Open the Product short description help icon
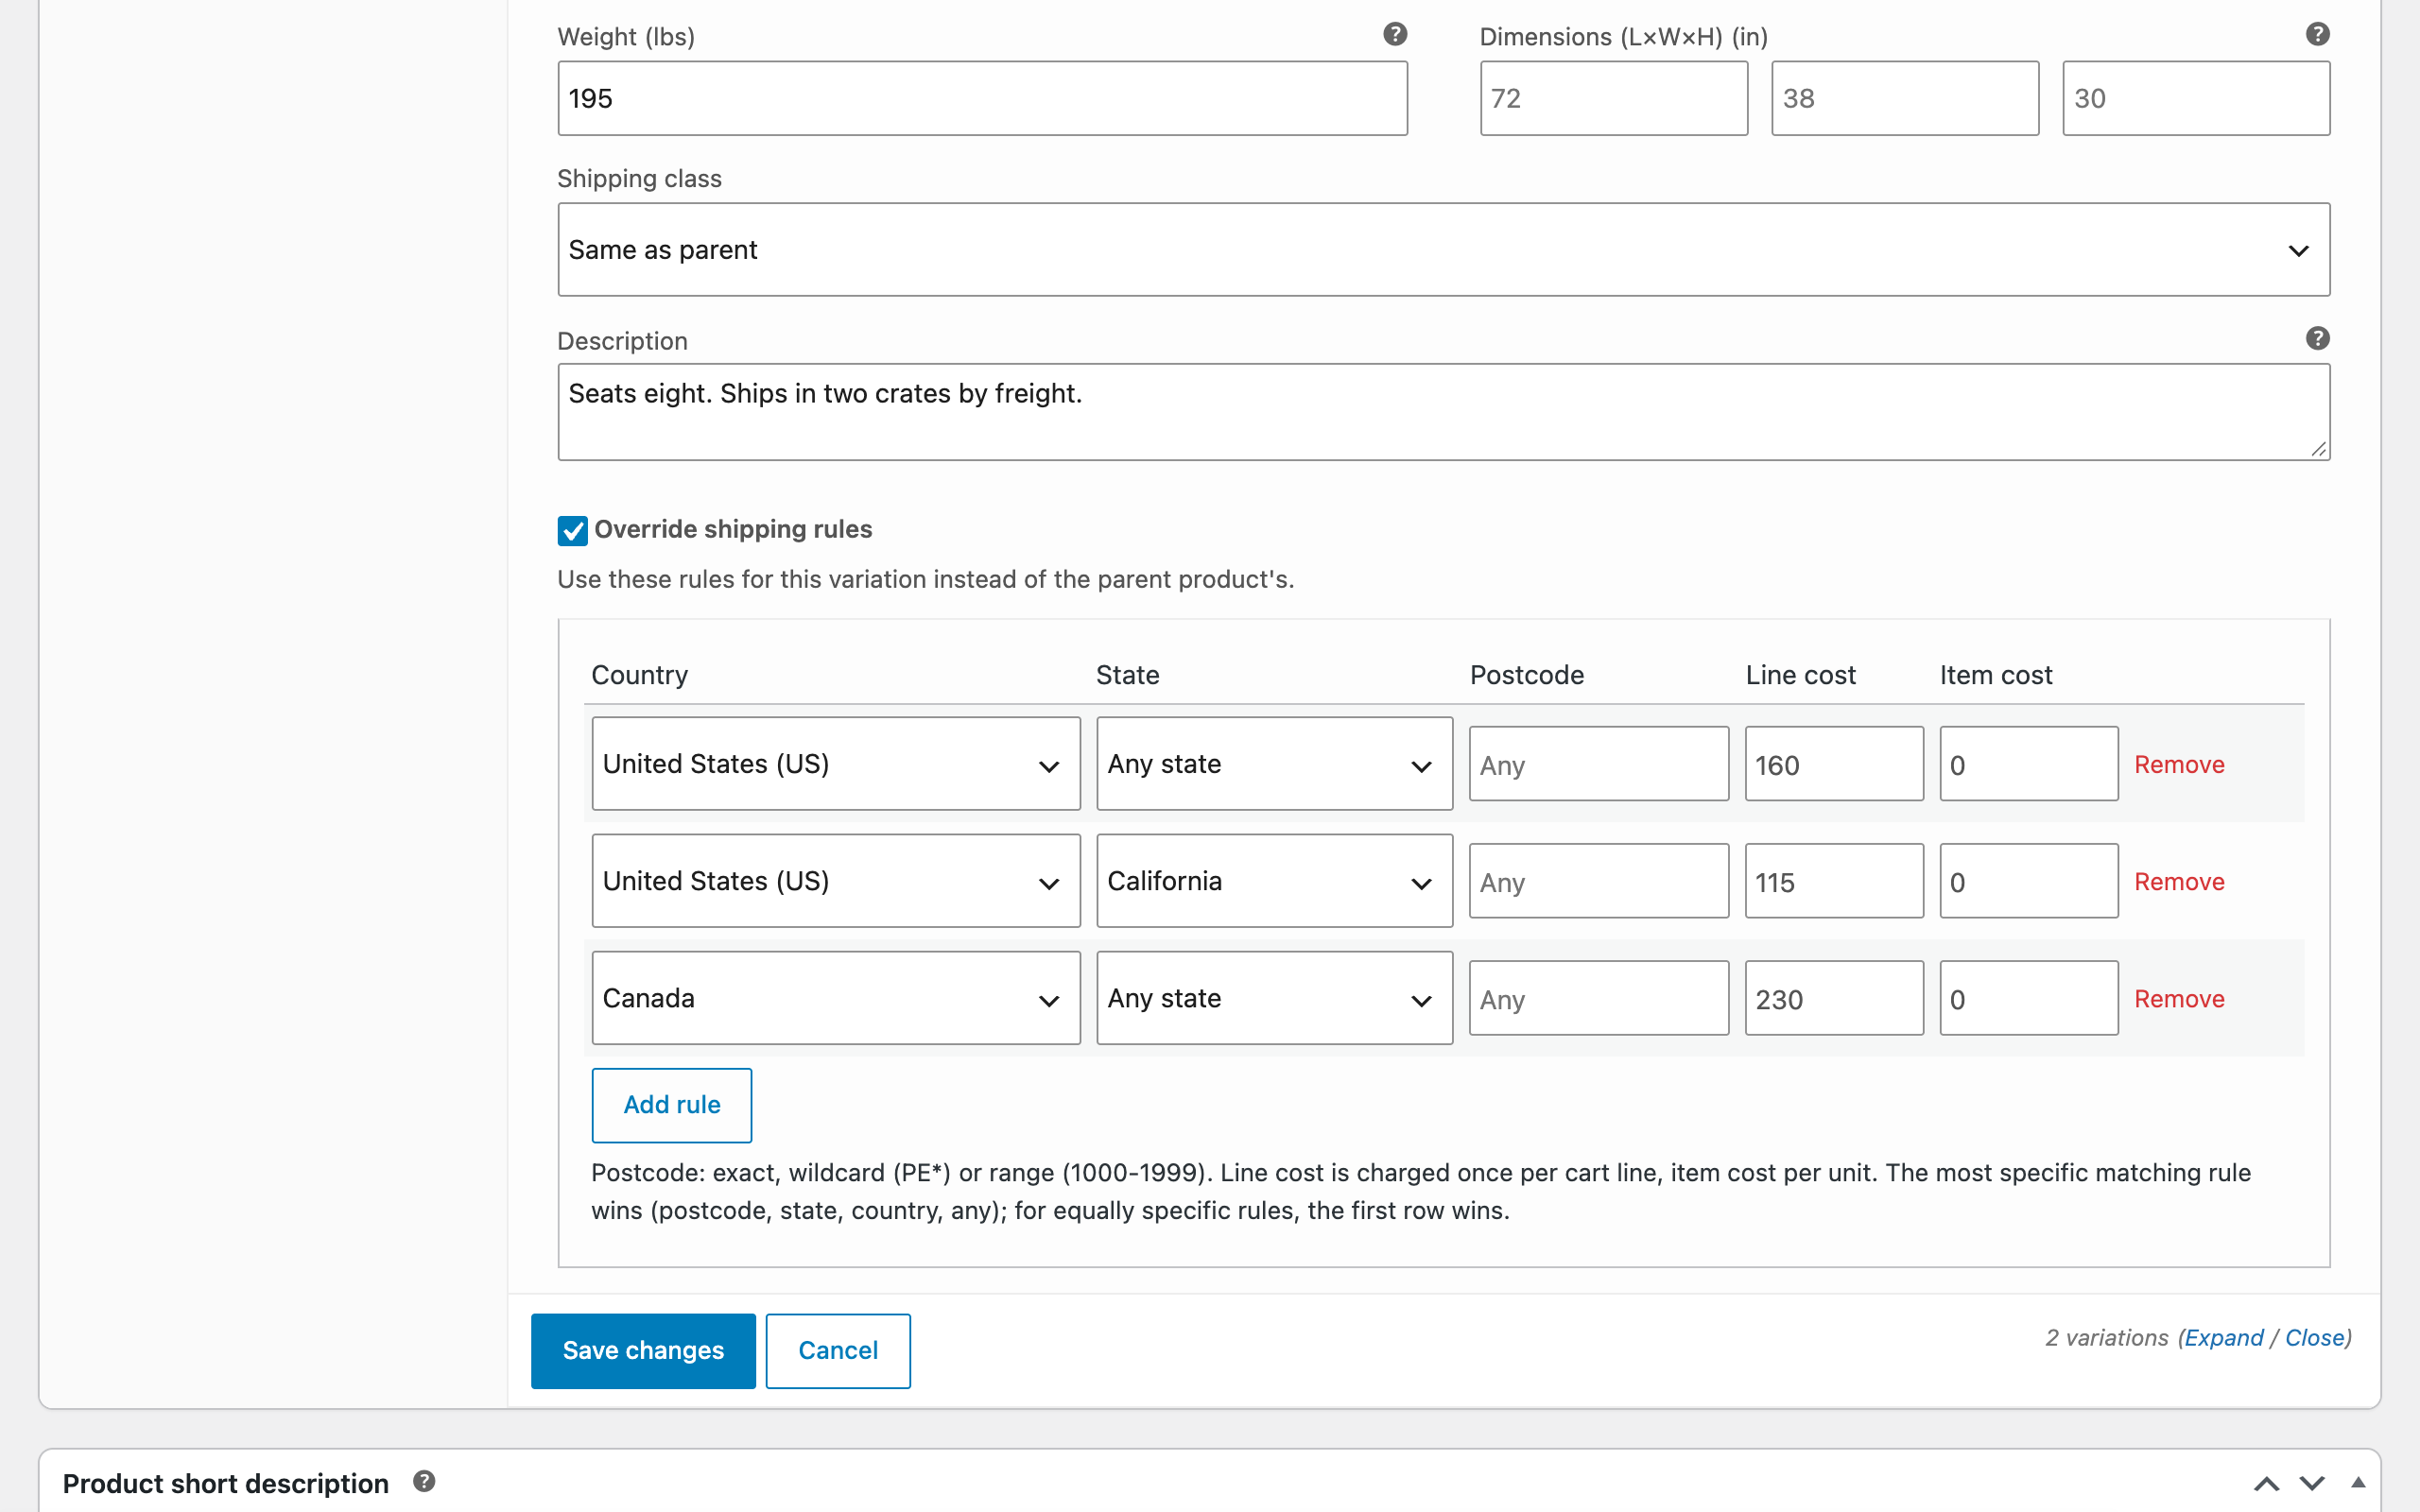This screenshot has height=1512, width=2420. click(424, 1481)
